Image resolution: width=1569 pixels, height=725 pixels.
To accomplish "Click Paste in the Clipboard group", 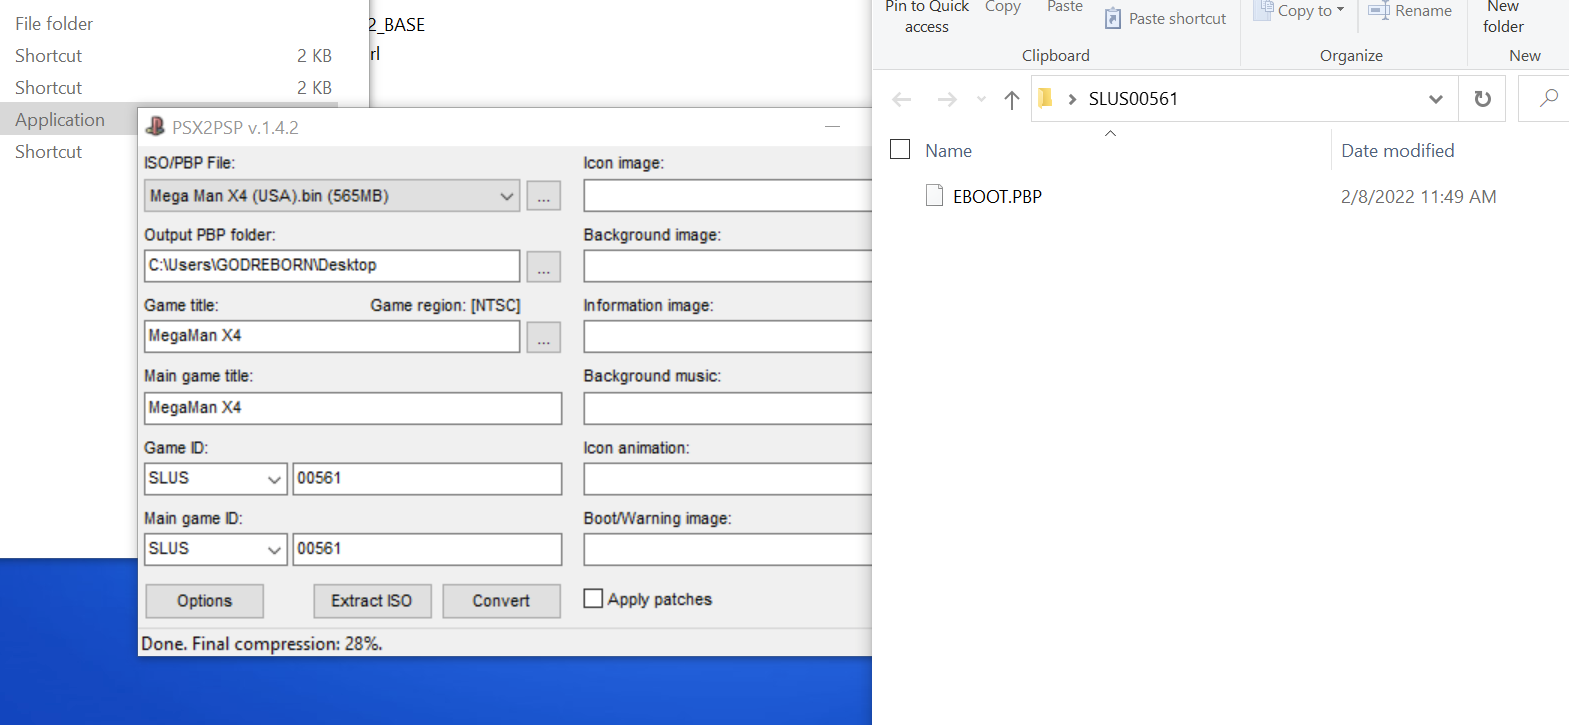I will coord(1065,7).
